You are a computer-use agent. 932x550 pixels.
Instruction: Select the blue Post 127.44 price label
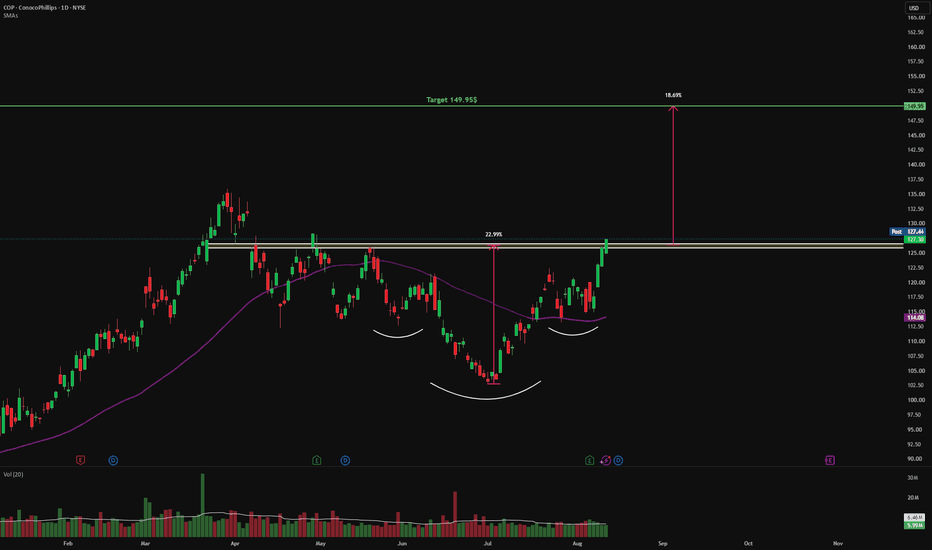(908, 231)
